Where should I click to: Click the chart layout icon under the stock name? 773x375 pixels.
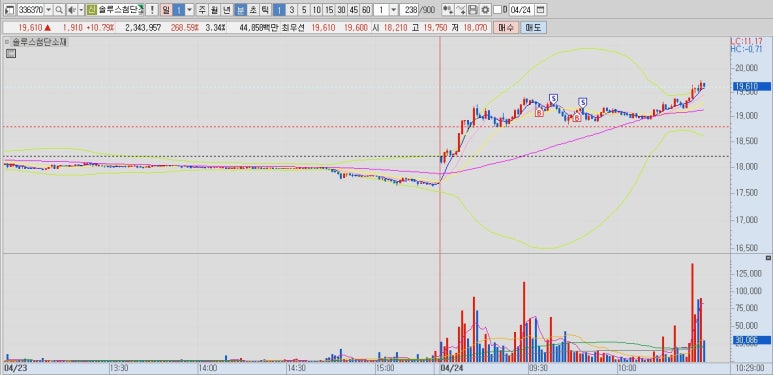coord(11,54)
